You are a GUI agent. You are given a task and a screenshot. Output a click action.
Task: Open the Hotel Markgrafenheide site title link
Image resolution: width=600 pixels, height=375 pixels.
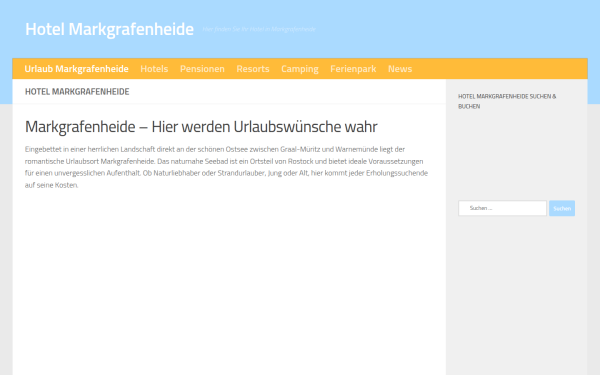pos(109,29)
